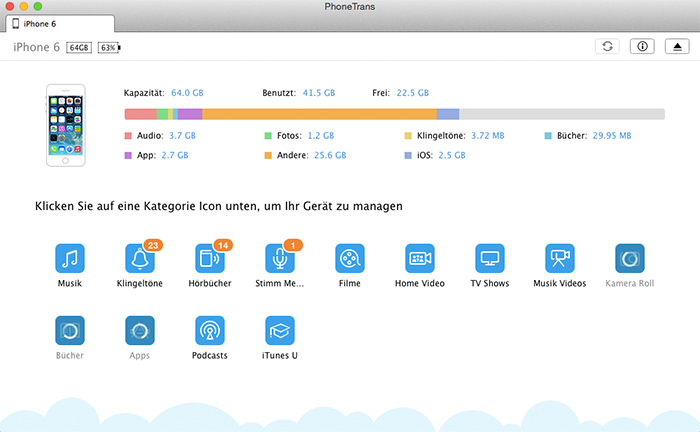Switch to the iPhone 6 tab
The image size is (700, 432).
(60, 24)
